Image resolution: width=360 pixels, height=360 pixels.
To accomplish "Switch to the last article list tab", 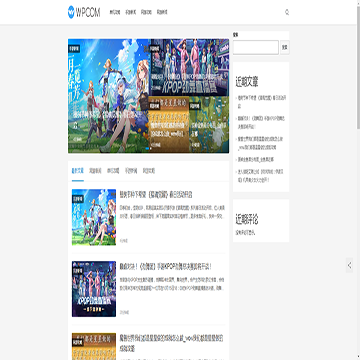I will [x=149, y=171].
